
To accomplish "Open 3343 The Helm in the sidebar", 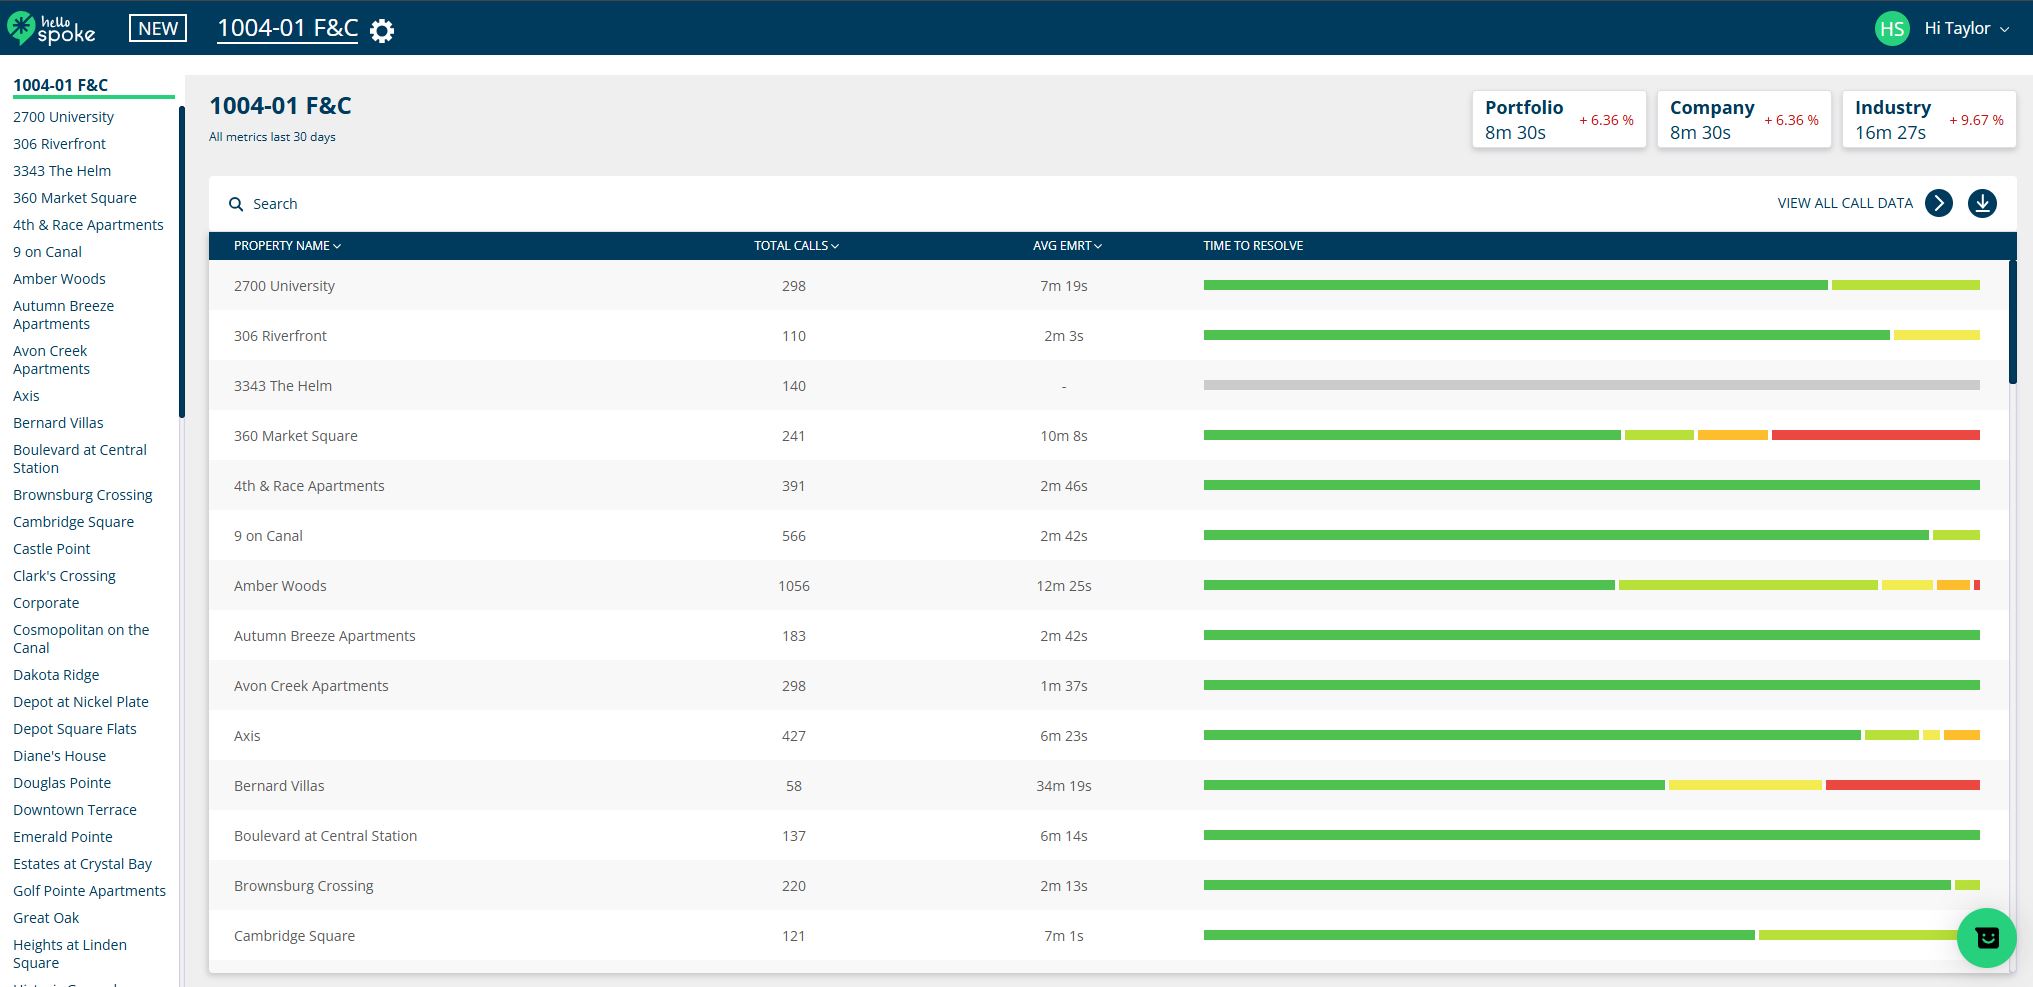I will click(62, 171).
